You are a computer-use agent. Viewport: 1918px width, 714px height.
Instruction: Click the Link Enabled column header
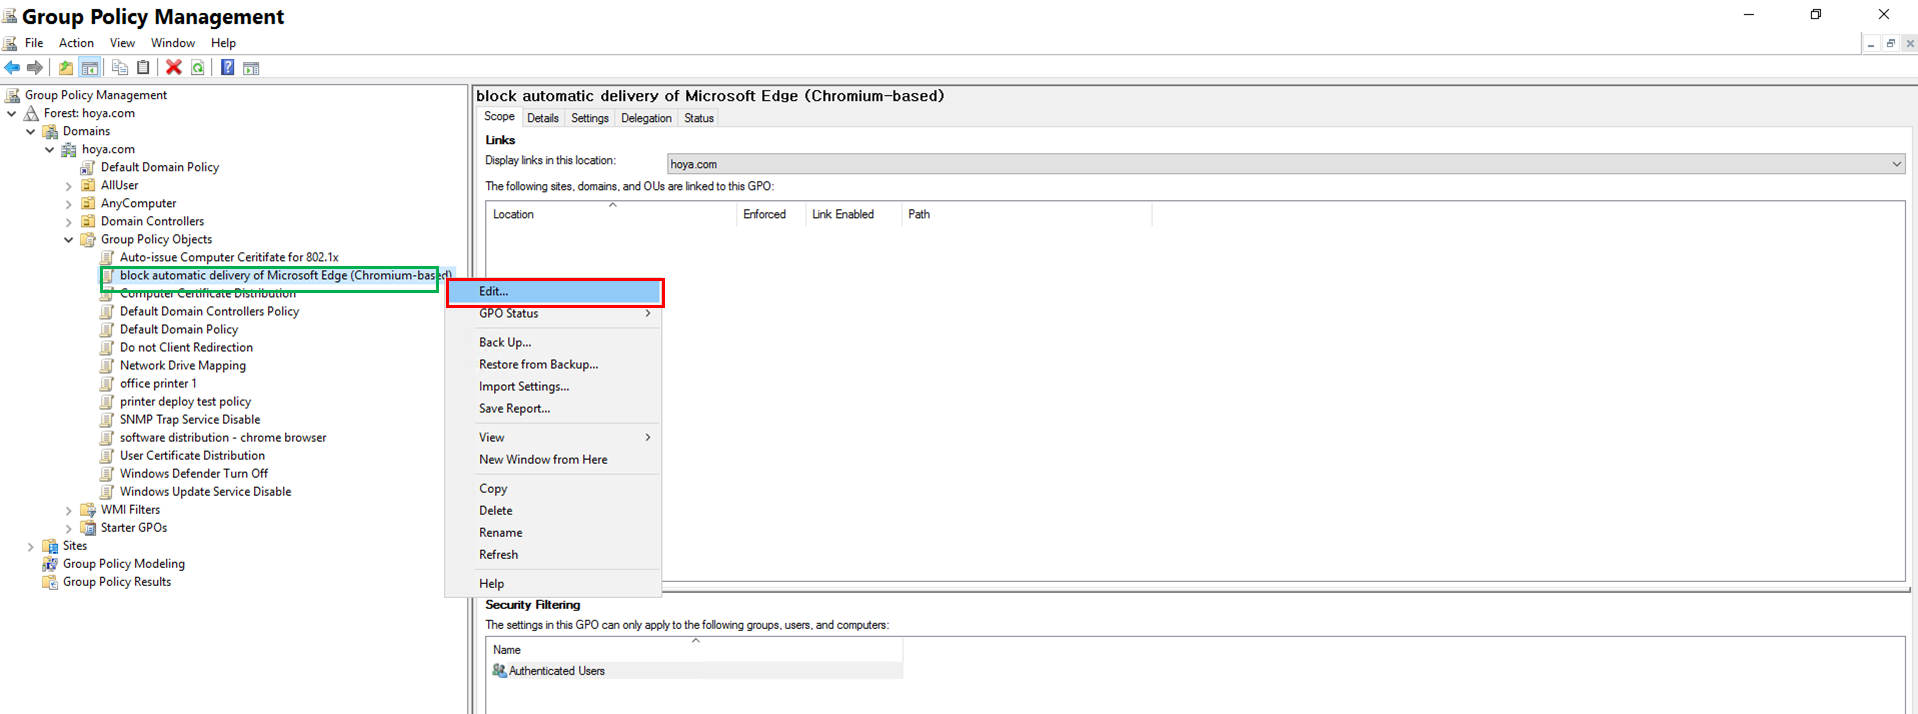click(x=853, y=214)
